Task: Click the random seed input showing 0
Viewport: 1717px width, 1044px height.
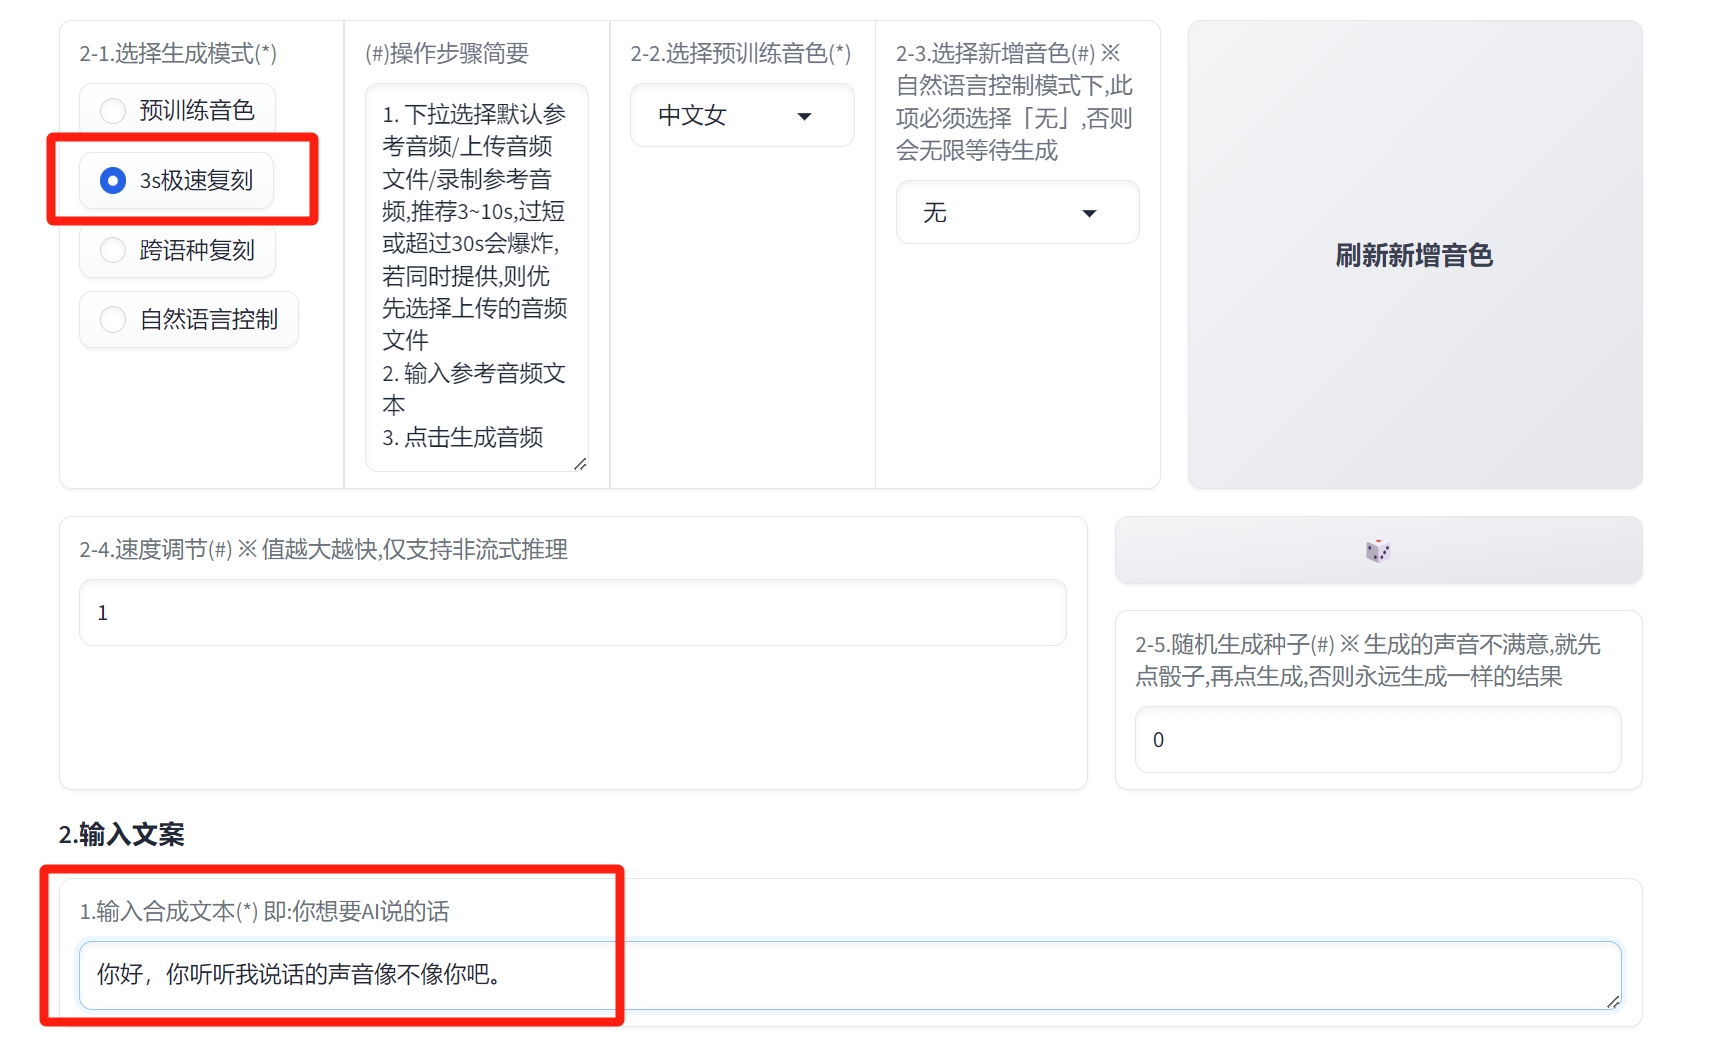Action: tap(1377, 739)
